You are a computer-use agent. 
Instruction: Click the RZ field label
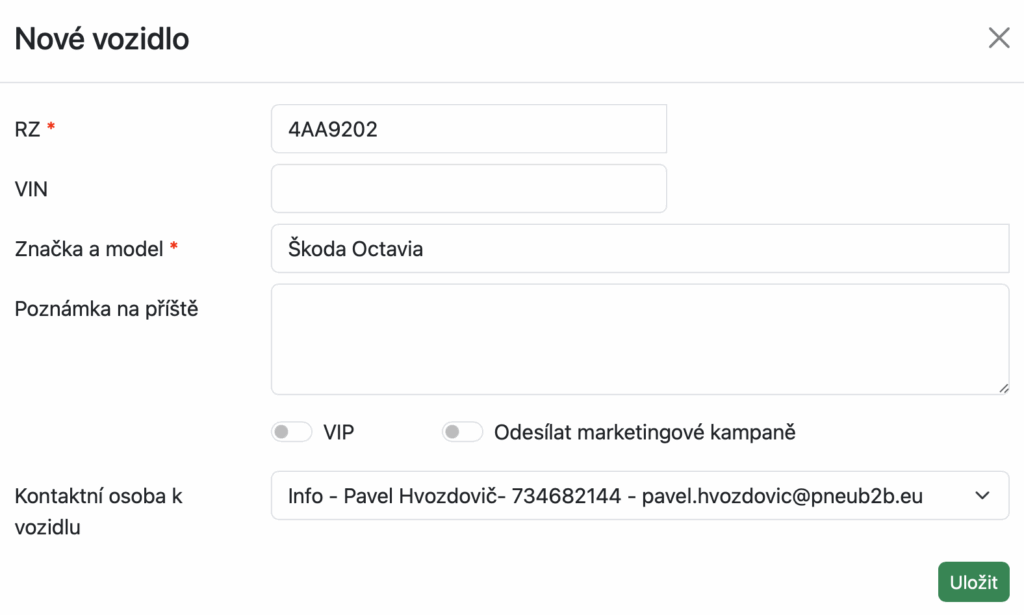coord(27,129)
